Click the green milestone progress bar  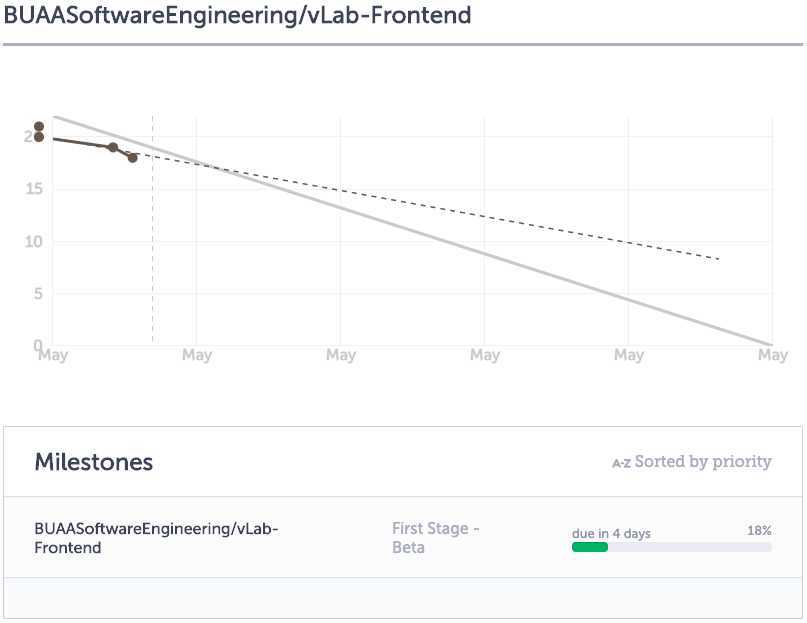(x=590, y=547)
